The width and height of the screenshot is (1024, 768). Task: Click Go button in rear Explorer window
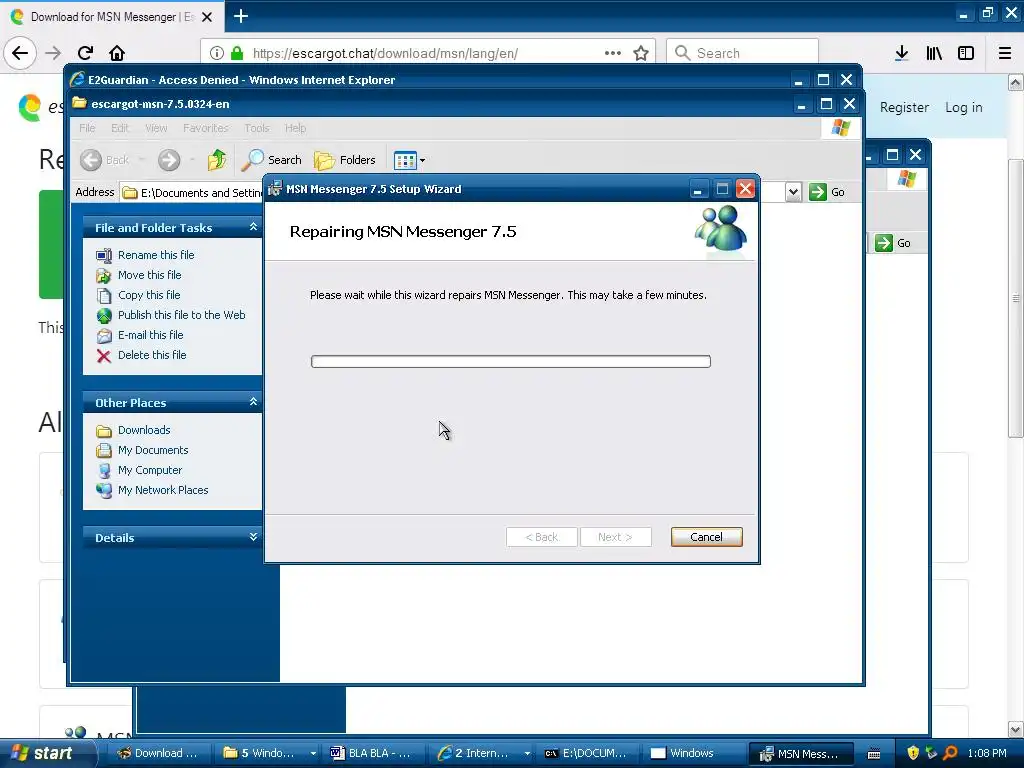[893, 243]
